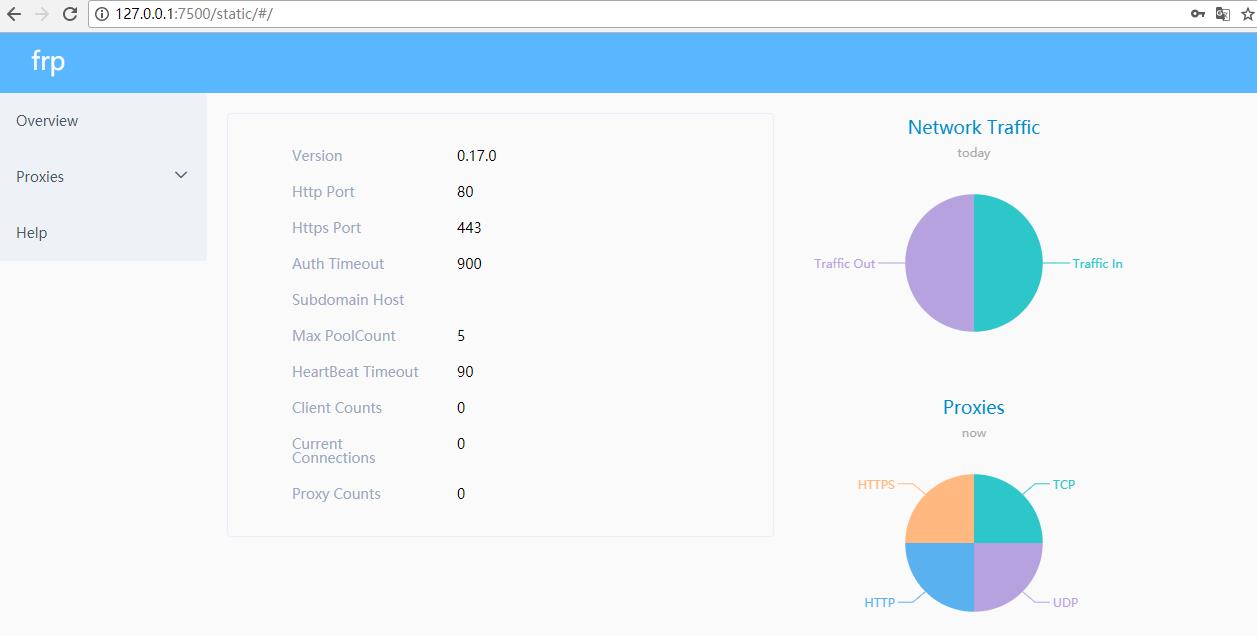Open saved passwords key icon
The width and height of the screenshot is (1257, 636).
(1198, 14)
